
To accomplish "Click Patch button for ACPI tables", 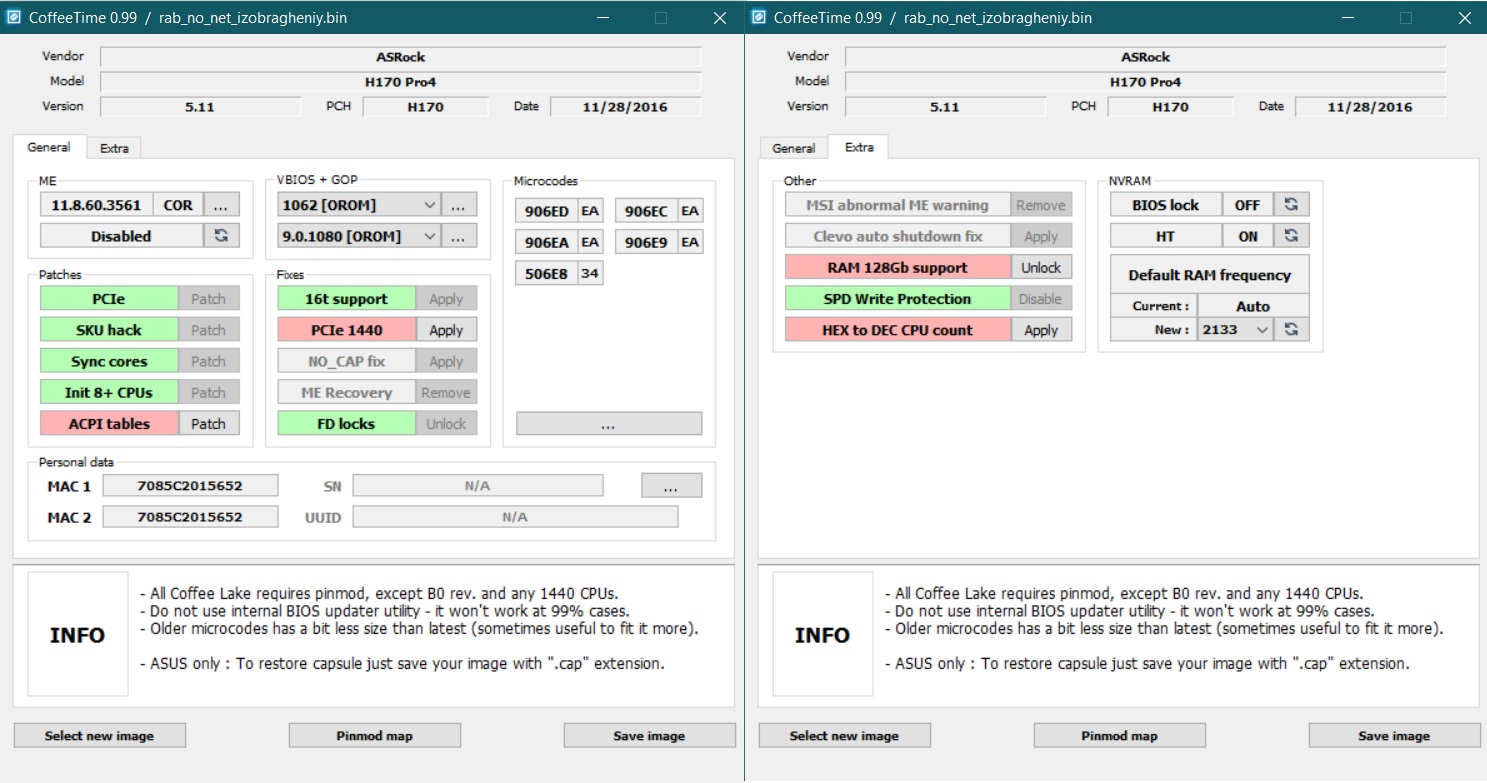I will pyautogui.click(x=209, y=423).
